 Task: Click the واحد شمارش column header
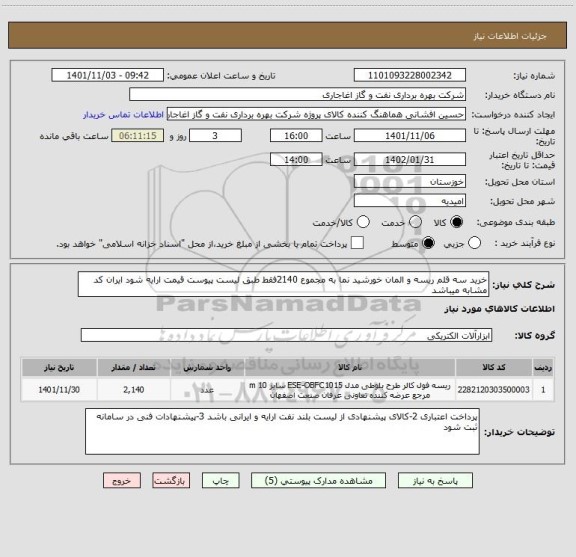tap(207, 367)
